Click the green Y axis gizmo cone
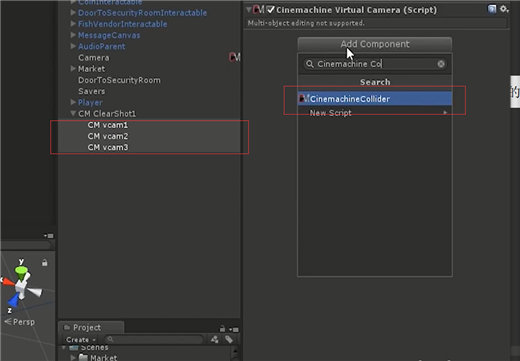 pyautogui.click(x=22, y=272)
